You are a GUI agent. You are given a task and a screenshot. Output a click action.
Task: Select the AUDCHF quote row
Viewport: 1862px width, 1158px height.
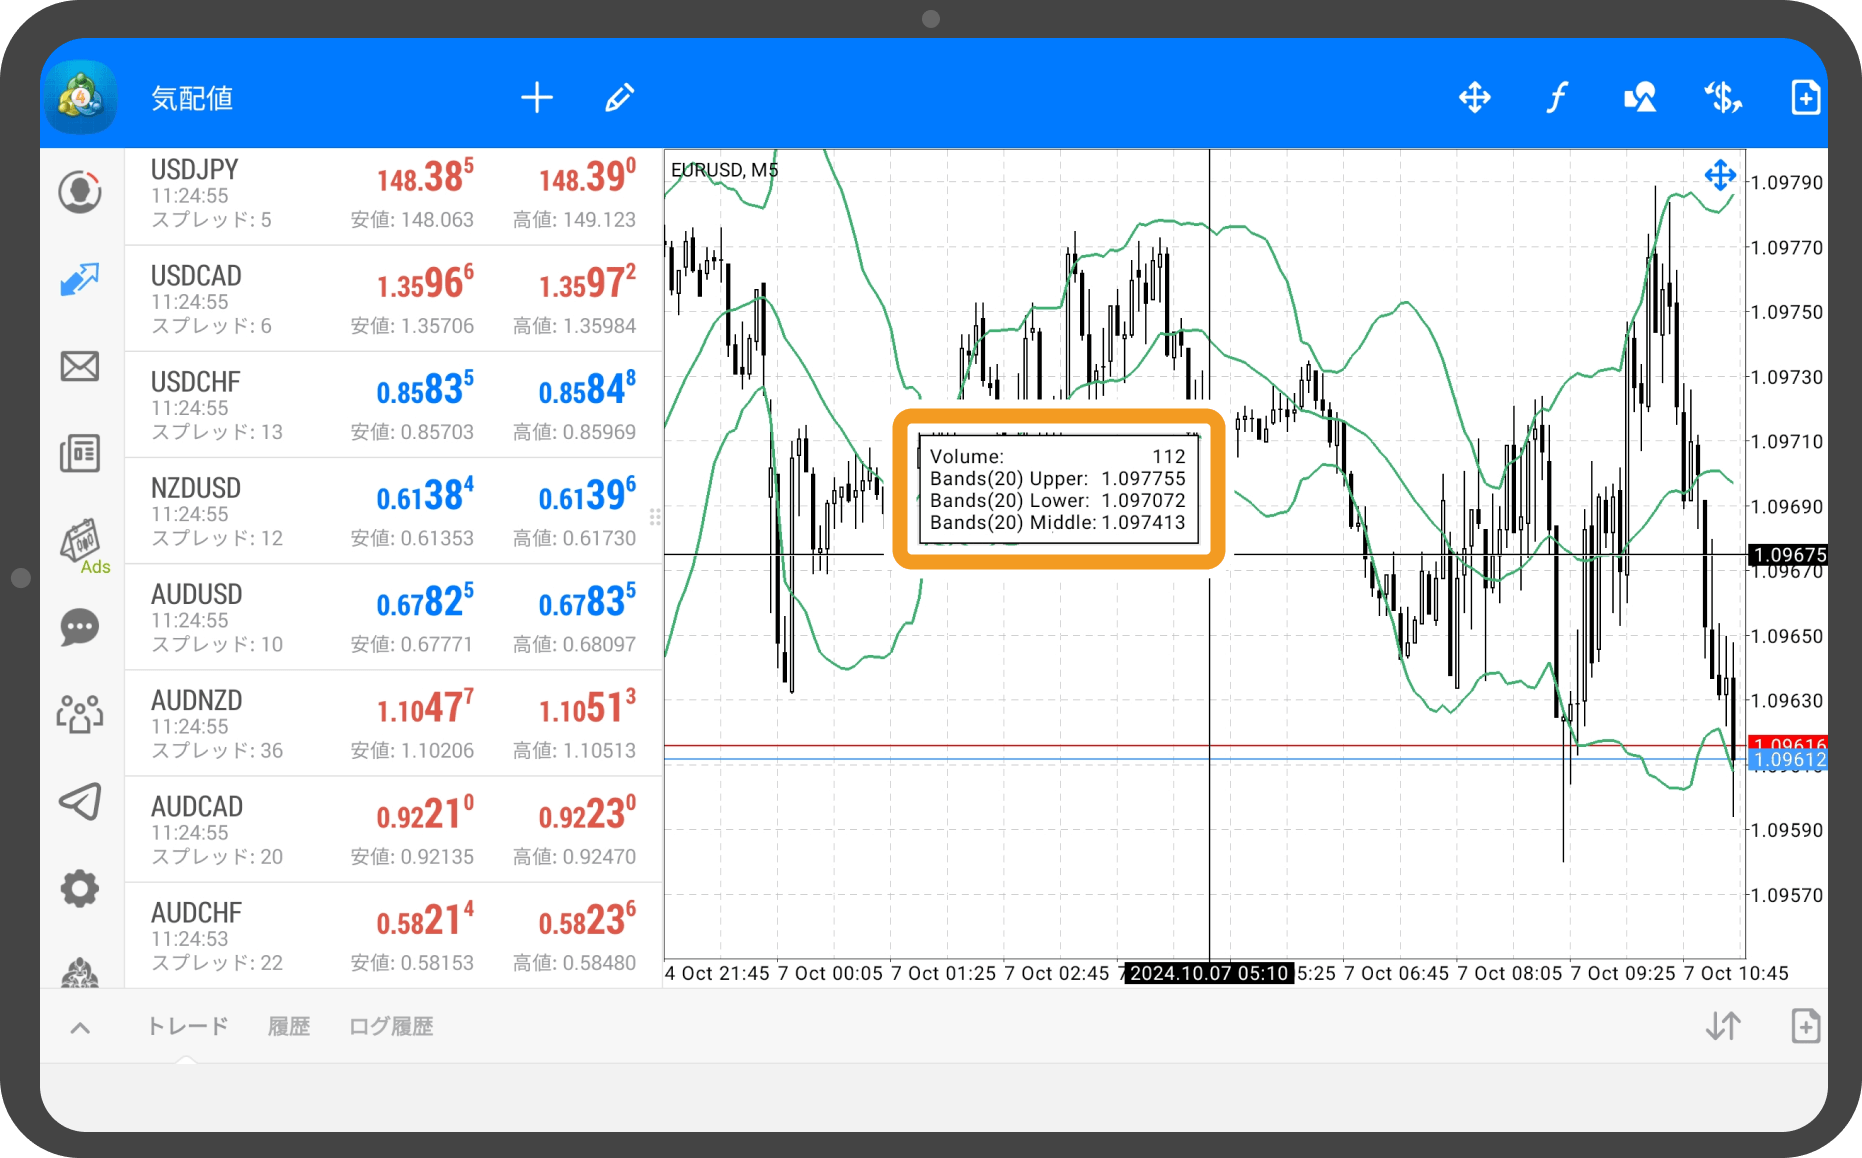click(393, 936)
